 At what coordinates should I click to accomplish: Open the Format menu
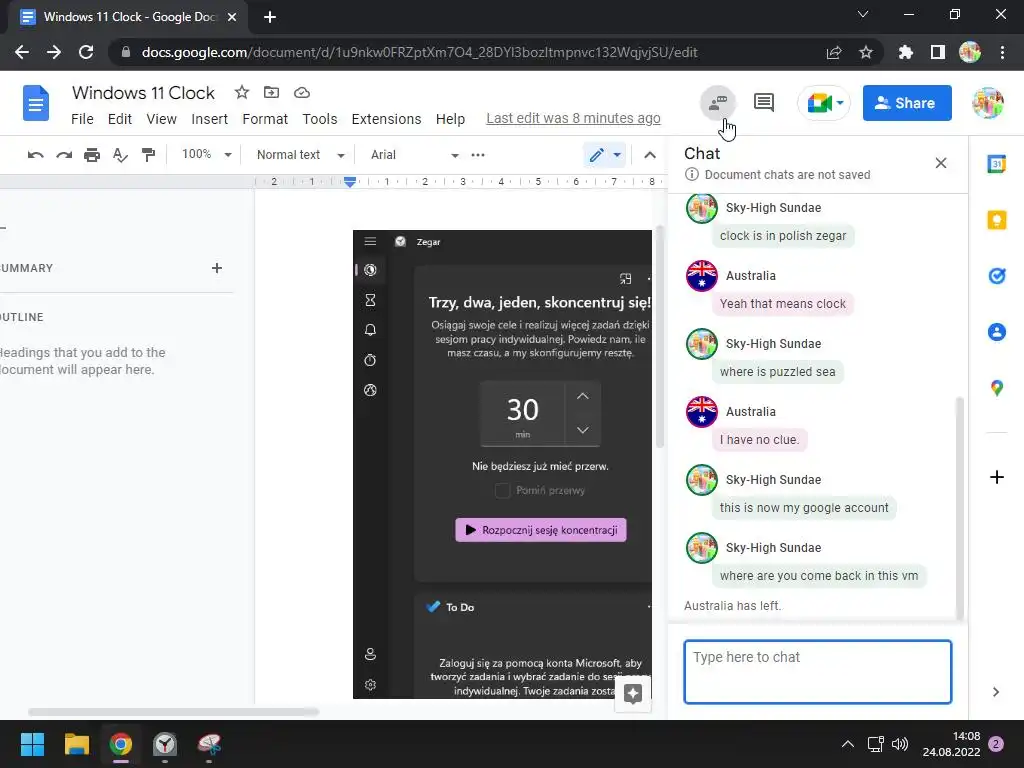point(265,119)
